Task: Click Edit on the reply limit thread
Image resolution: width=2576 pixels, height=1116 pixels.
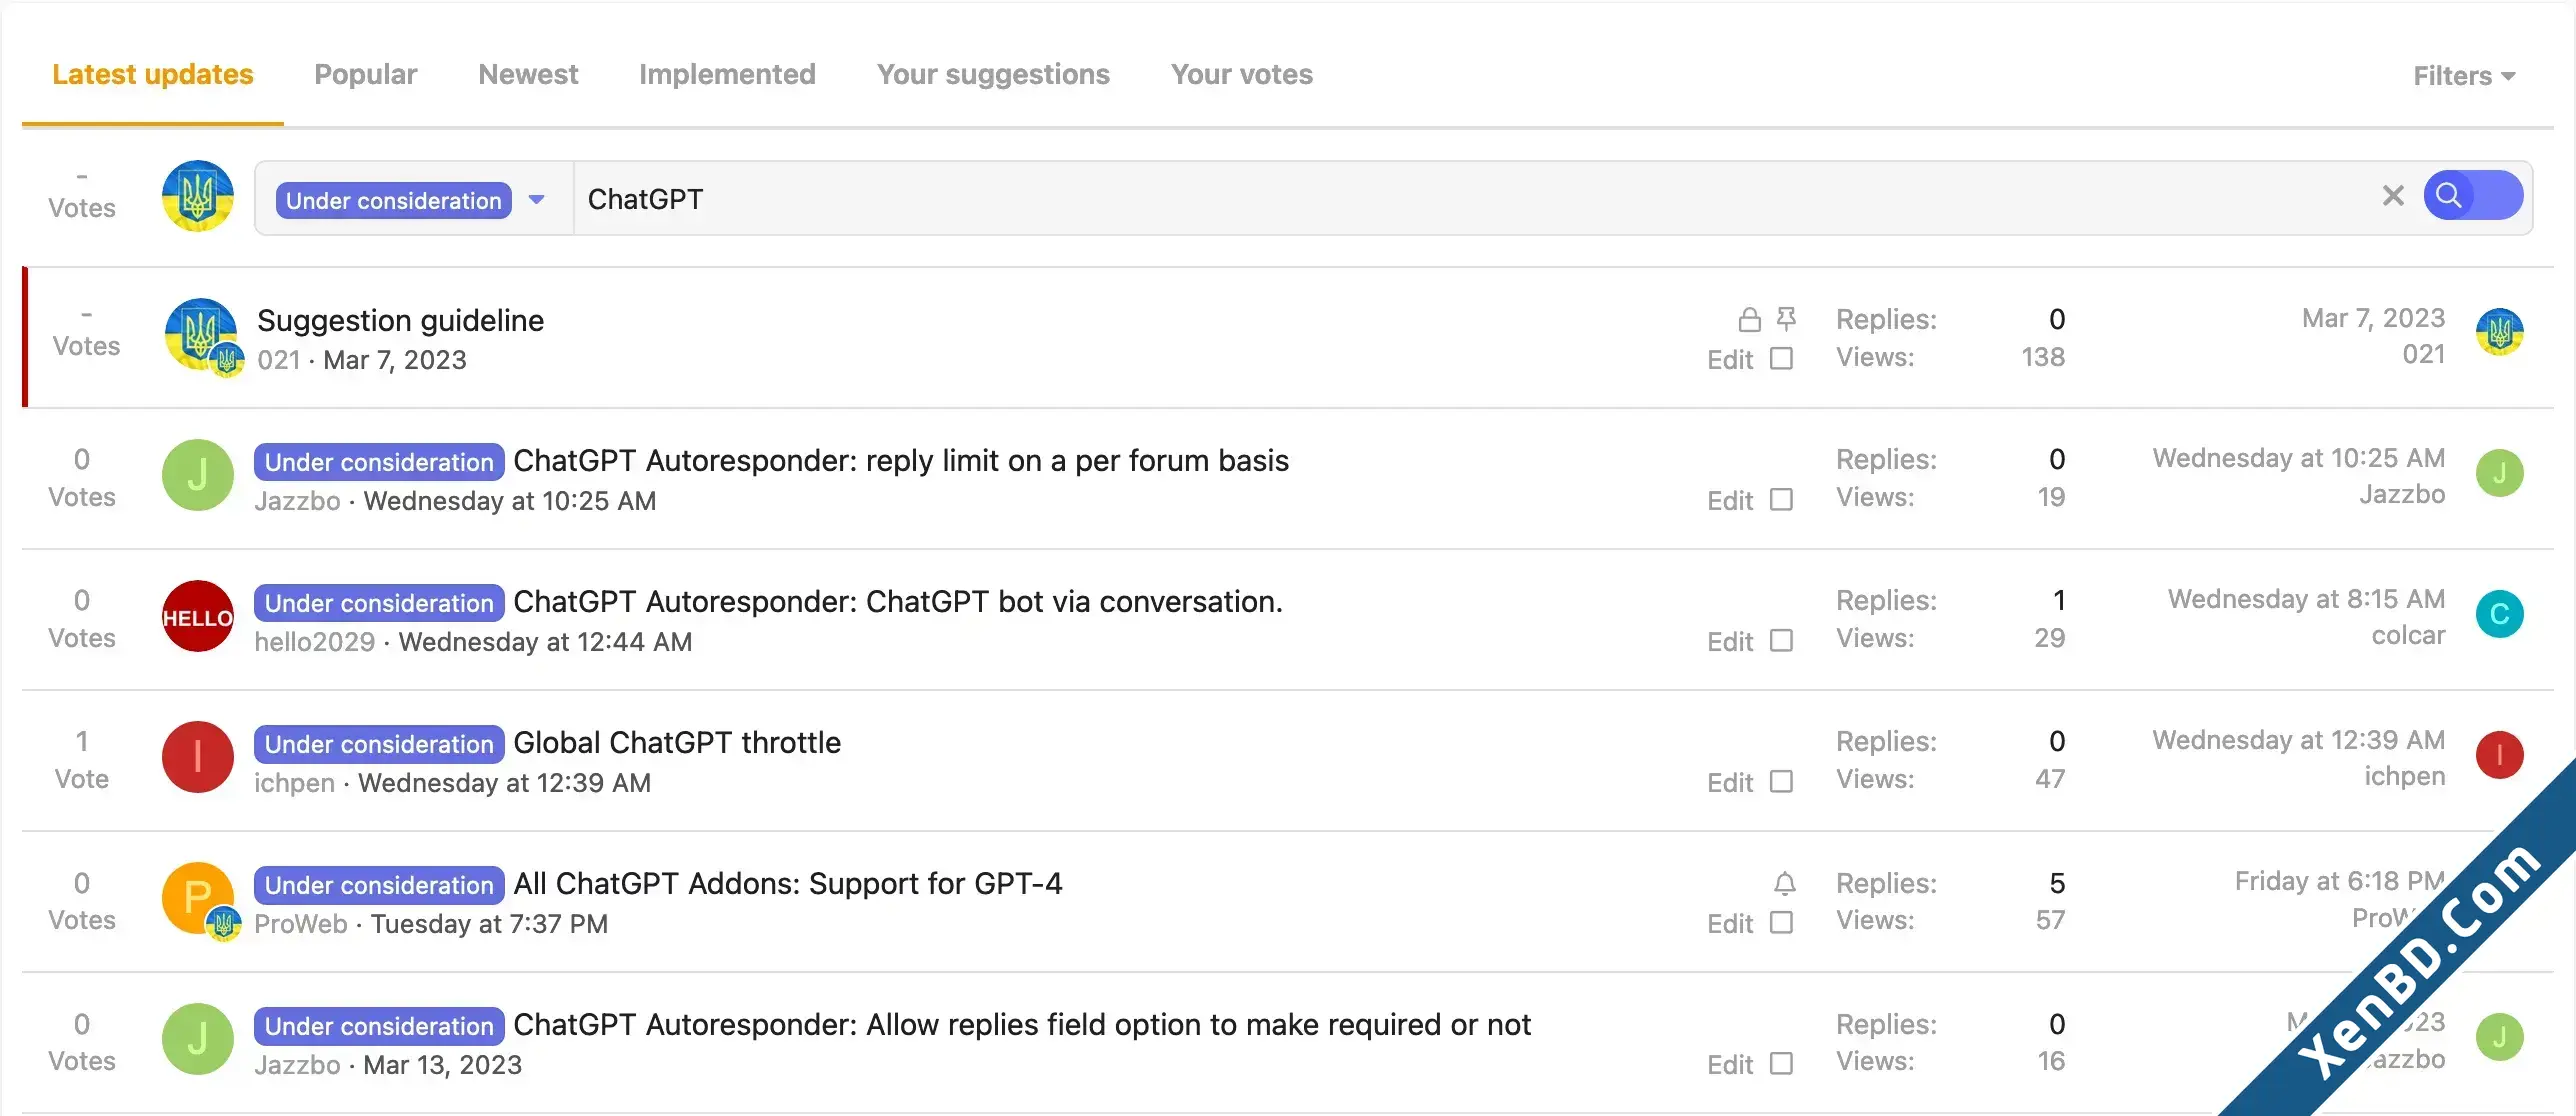Action: pyautogui.click(x=1730, y=500)
